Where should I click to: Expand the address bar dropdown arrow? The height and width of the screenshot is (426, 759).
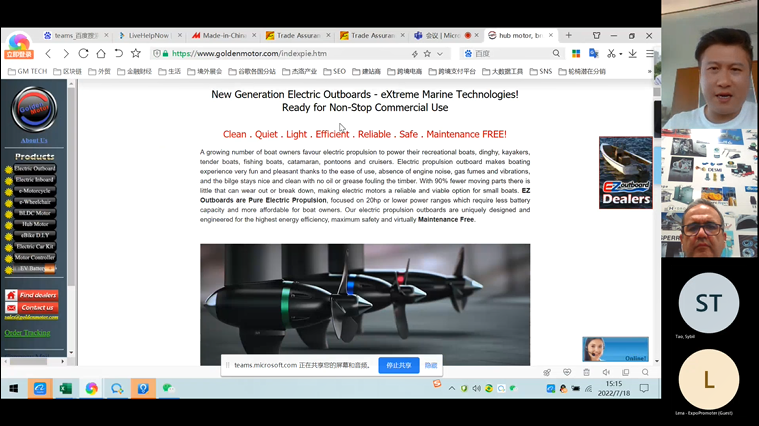tap(440, 54)
